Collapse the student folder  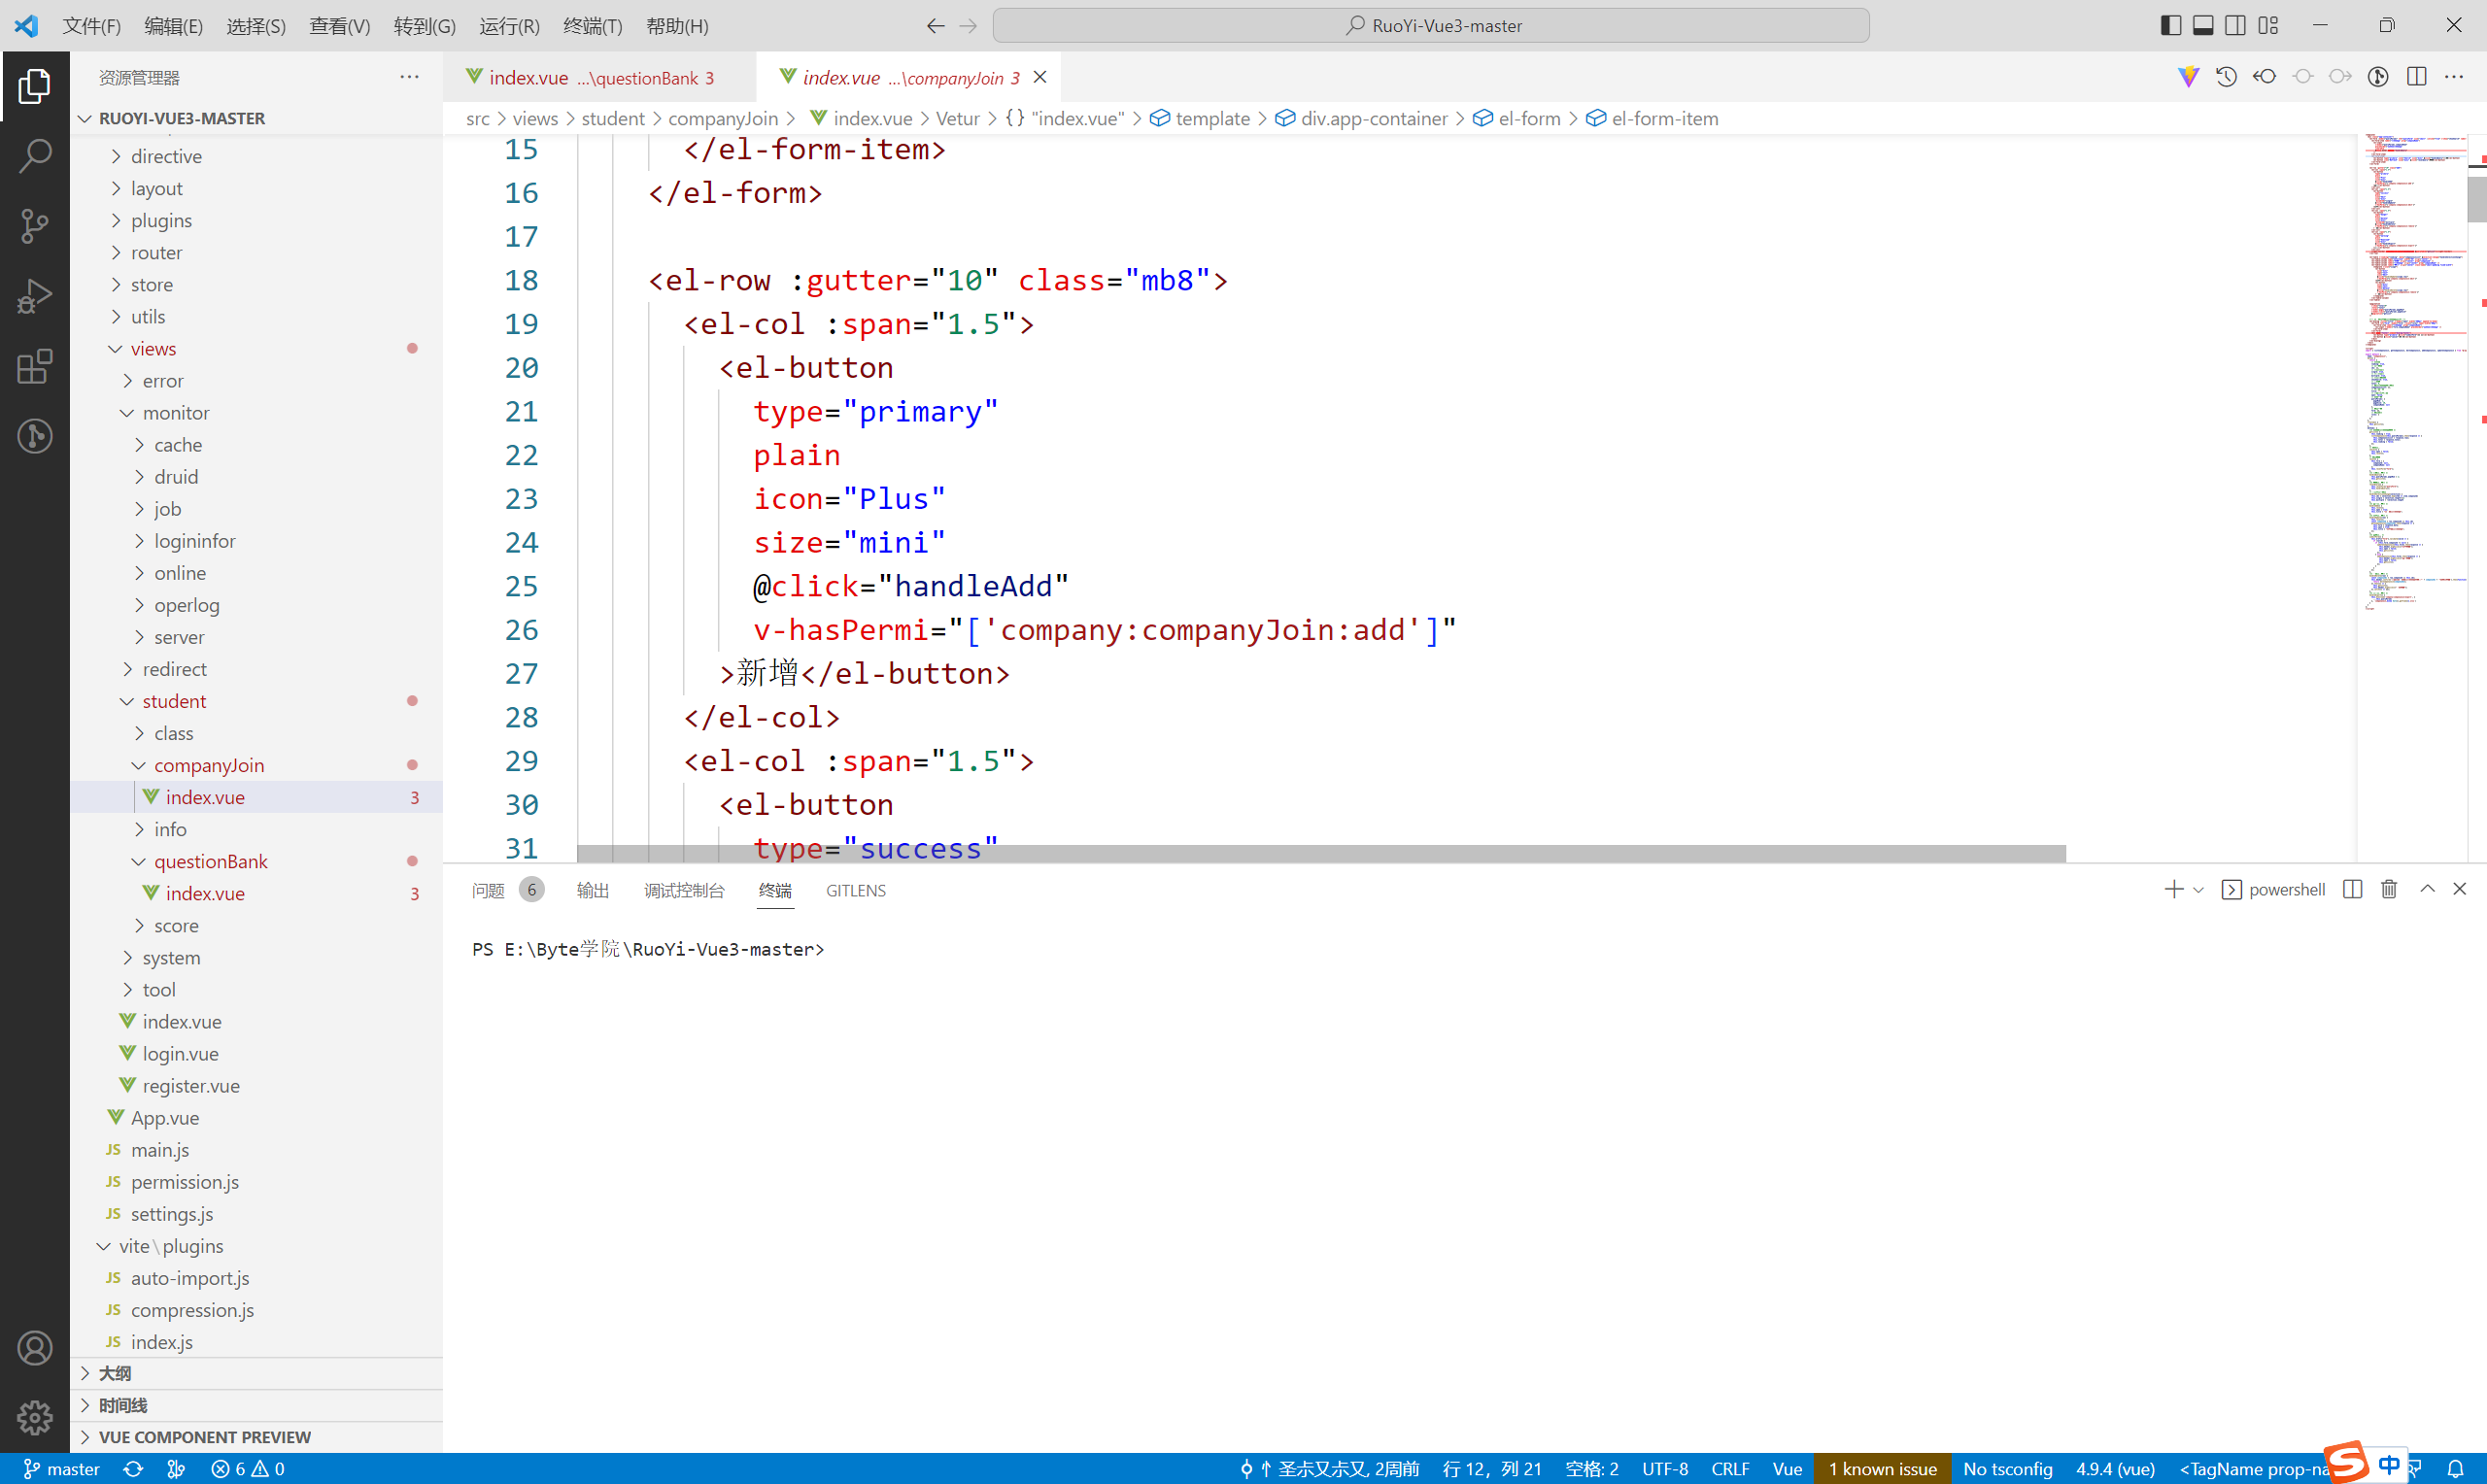coord(256,701)
